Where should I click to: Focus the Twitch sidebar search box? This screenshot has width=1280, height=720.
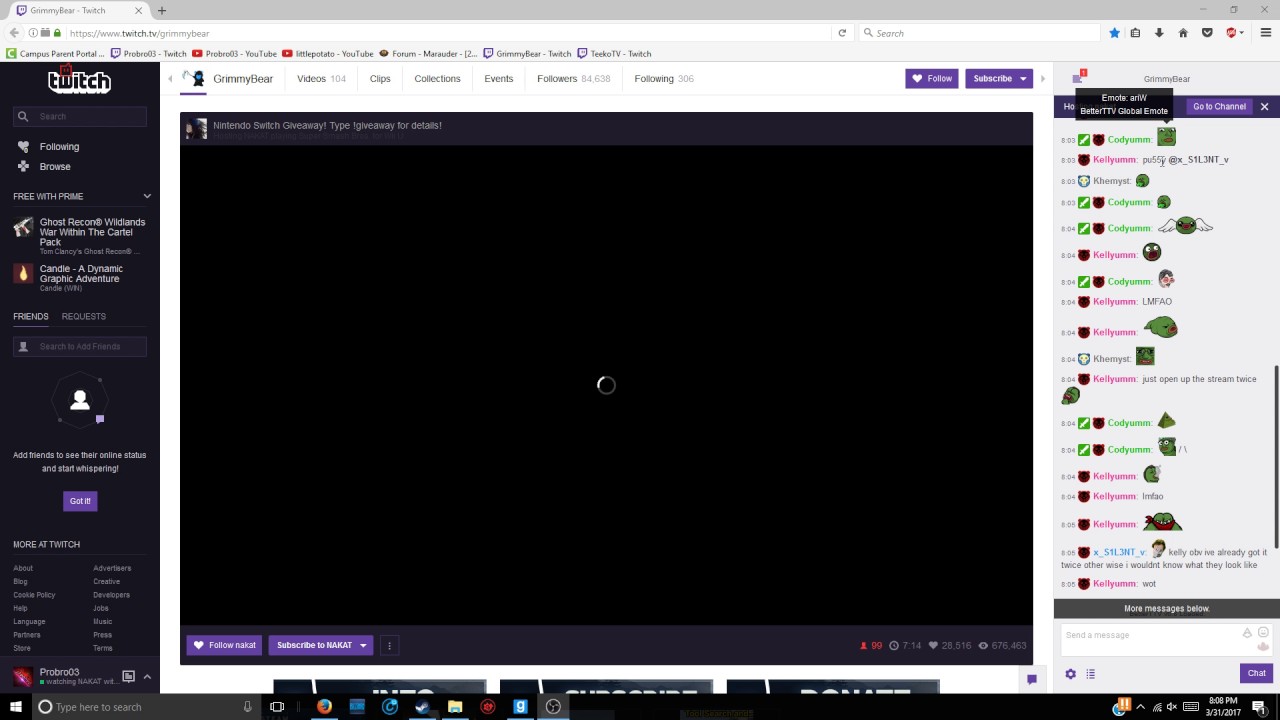(80, 116)
